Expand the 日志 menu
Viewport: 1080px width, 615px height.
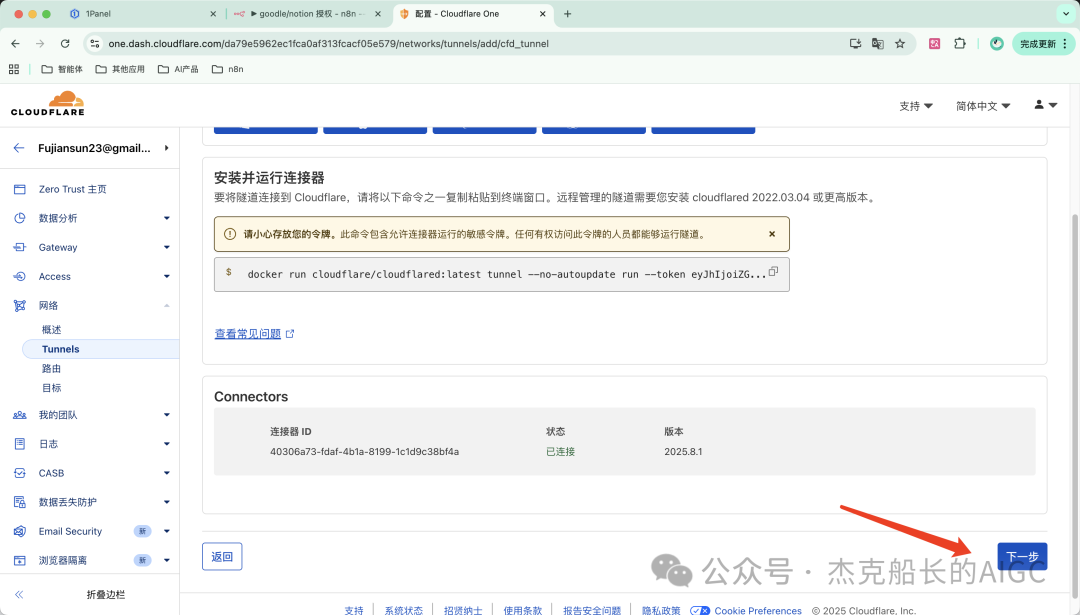click(167, 444)
